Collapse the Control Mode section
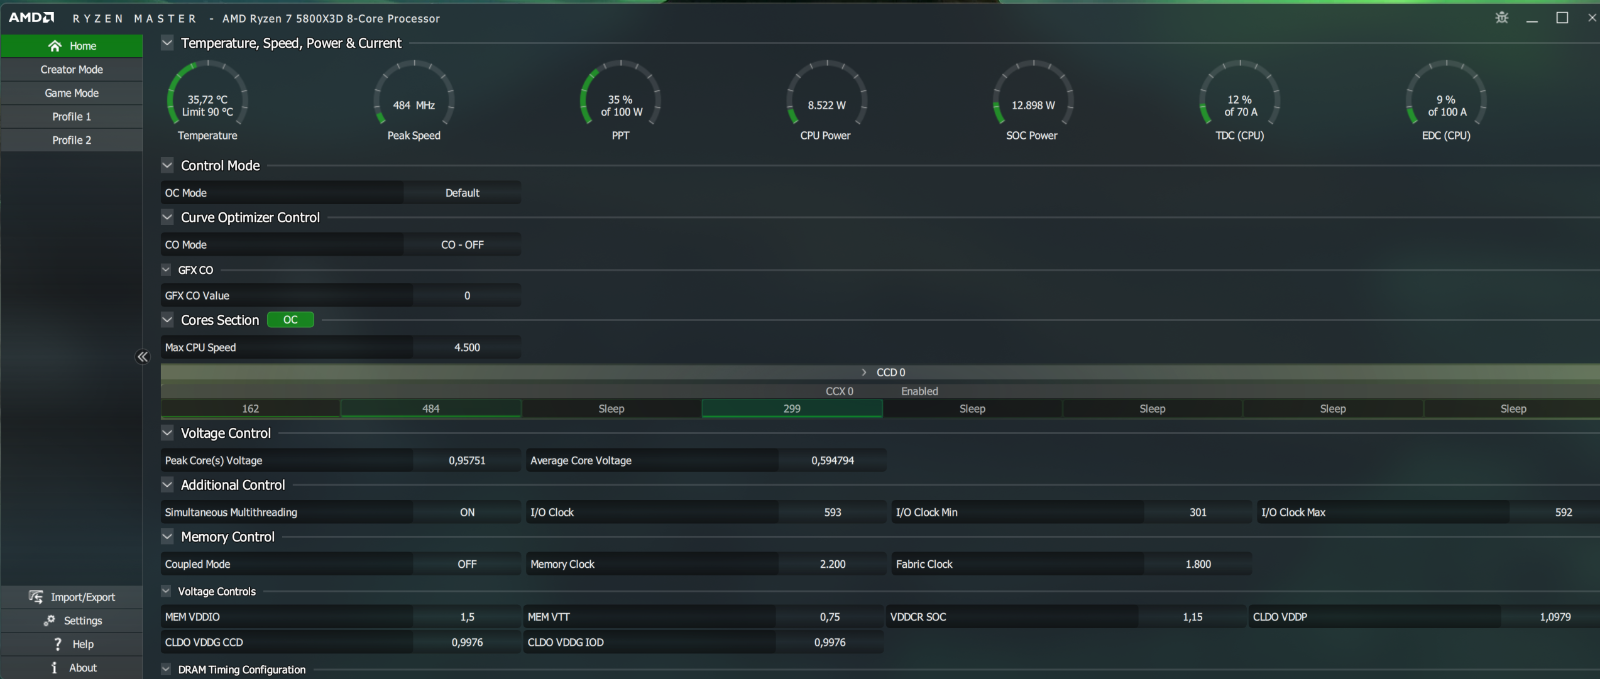Screen dimensions: 1600x679 click(x=167, y=166)
